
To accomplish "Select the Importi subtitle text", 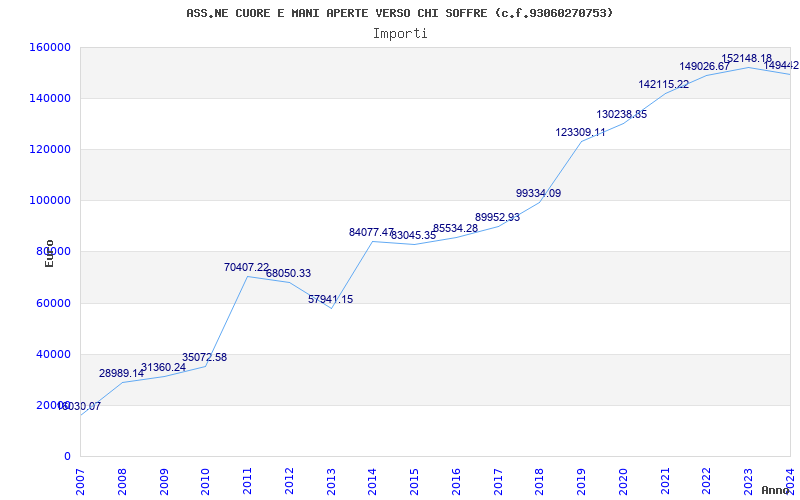I will [400, 34].
